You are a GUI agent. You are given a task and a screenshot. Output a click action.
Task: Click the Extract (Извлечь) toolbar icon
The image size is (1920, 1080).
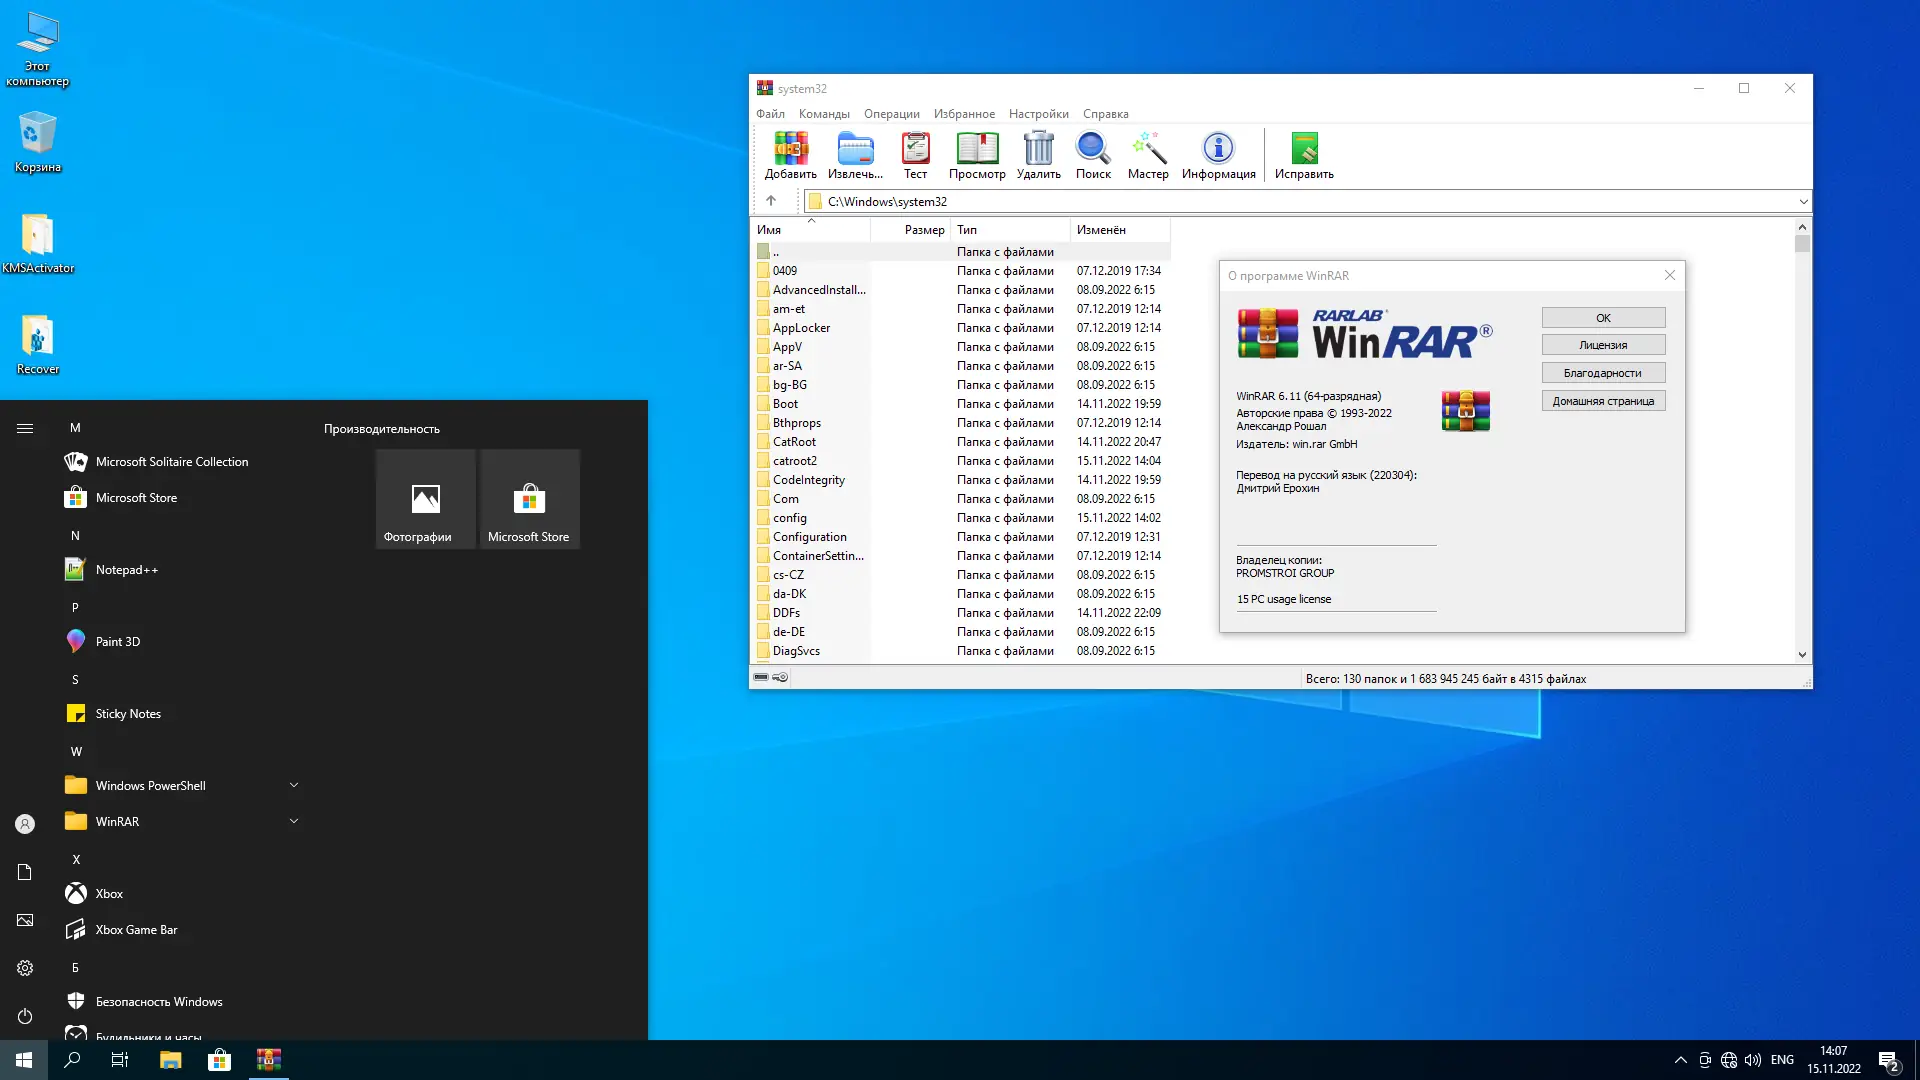(855, 150)
